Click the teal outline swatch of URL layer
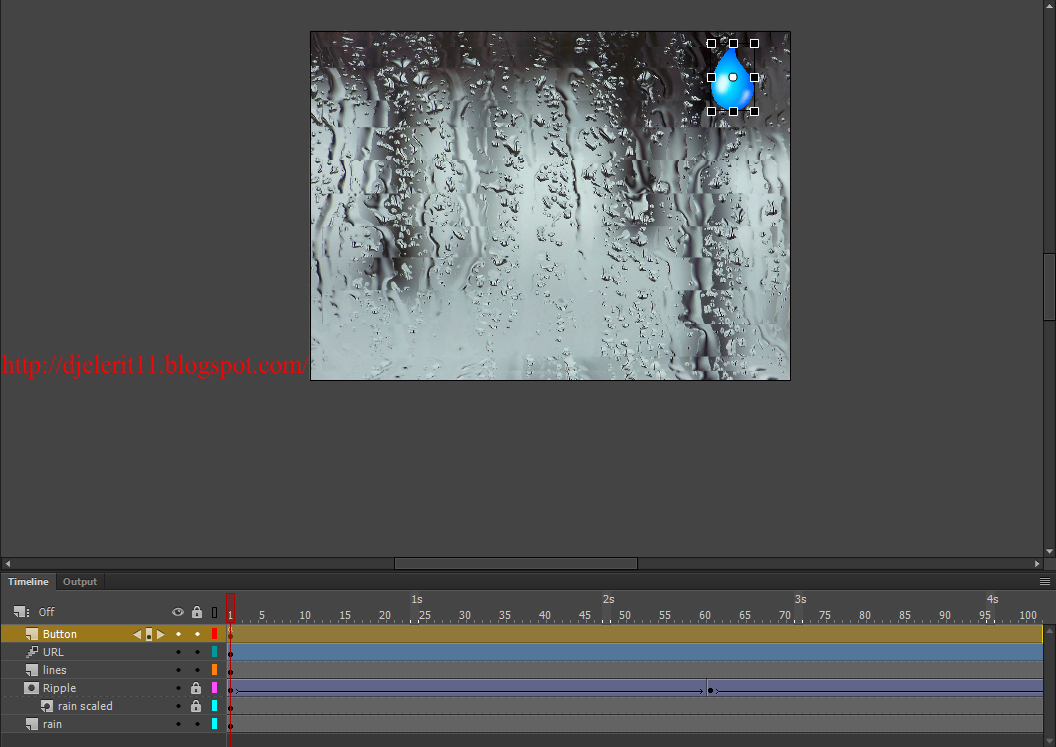 pyautogui.click(x=214, y=652)
